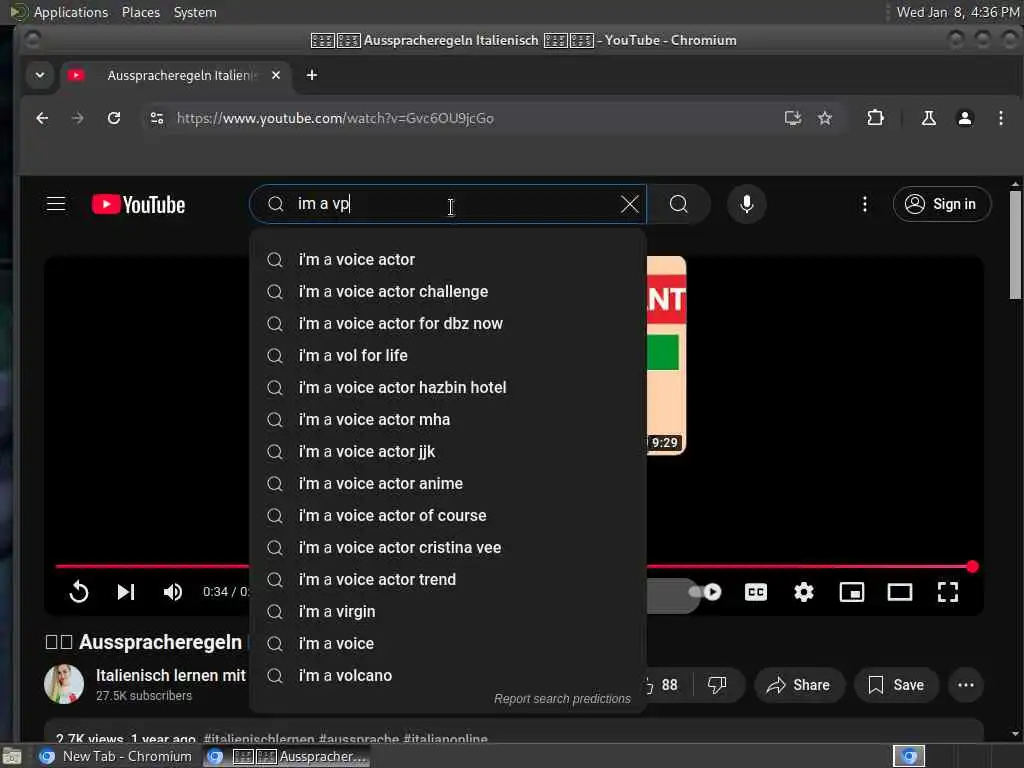1024x768 pixels.
Task: Open site information icon in address bar
Action: pos(157,118)
